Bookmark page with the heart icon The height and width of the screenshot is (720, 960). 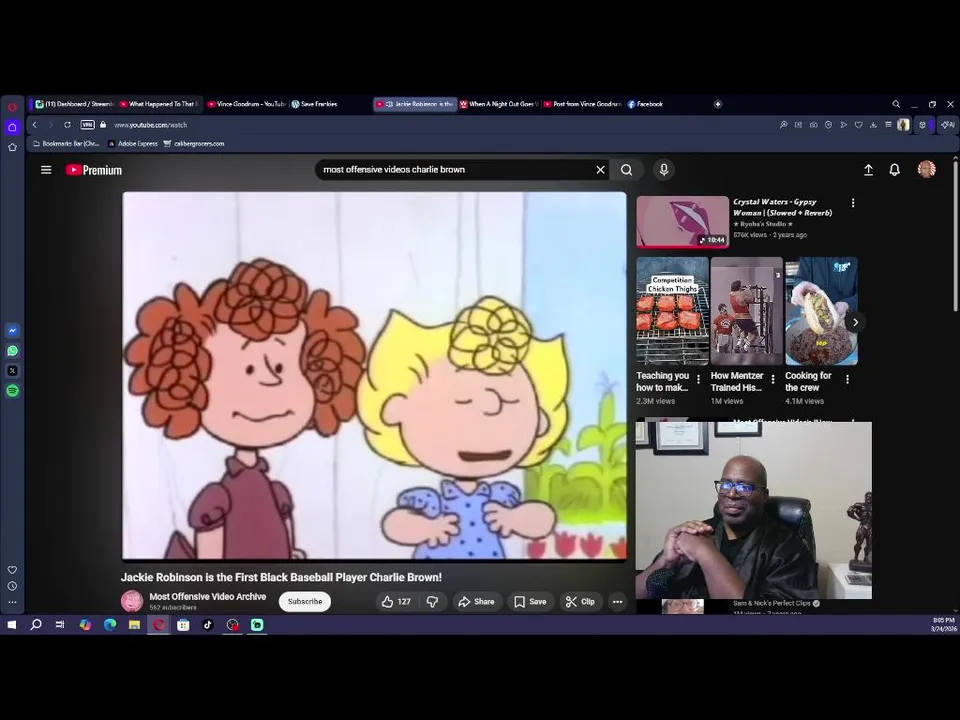click(x=858, y=125)
